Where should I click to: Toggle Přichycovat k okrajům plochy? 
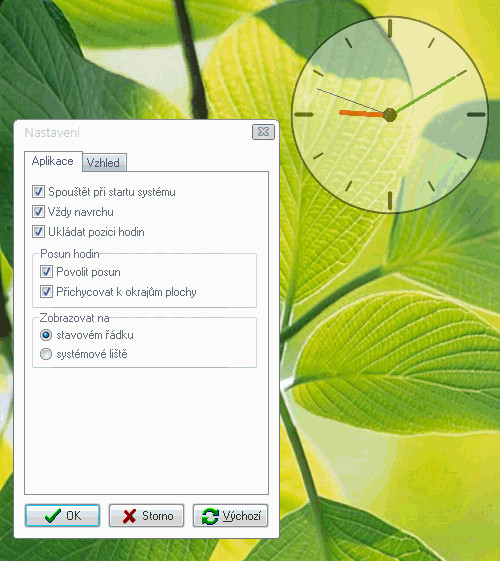pos(46,292)
